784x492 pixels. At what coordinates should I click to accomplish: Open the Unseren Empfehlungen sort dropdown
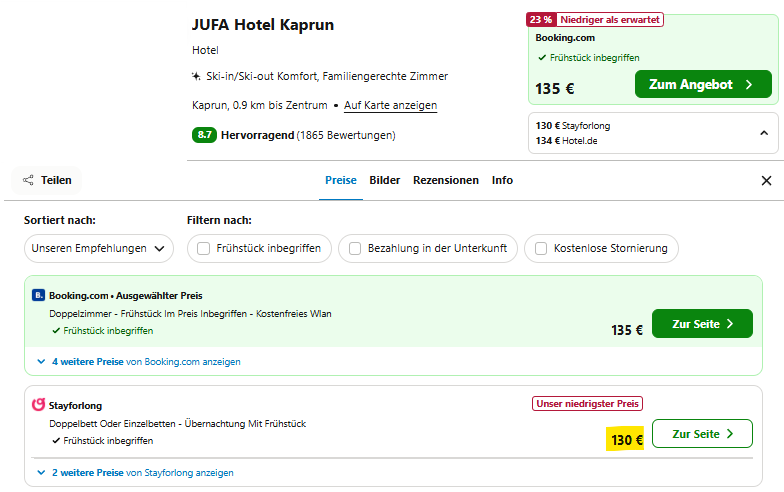tap(99, 248)
